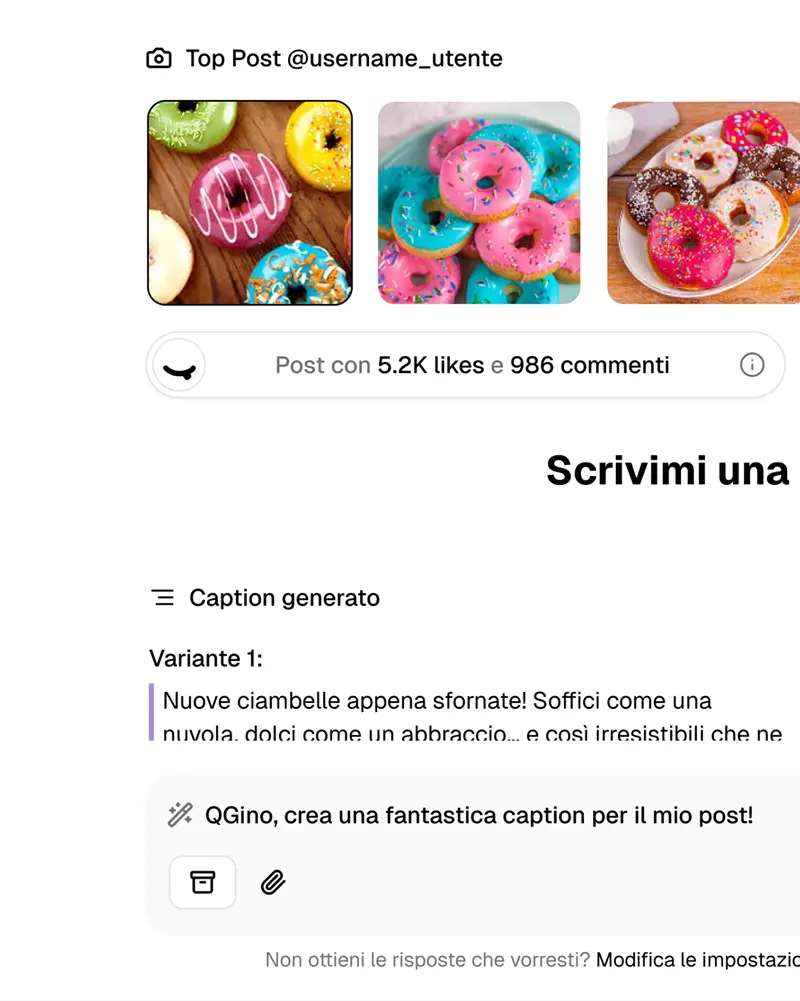
Task: Click the magic wand icon in prompt box
Action: point(180,815)
